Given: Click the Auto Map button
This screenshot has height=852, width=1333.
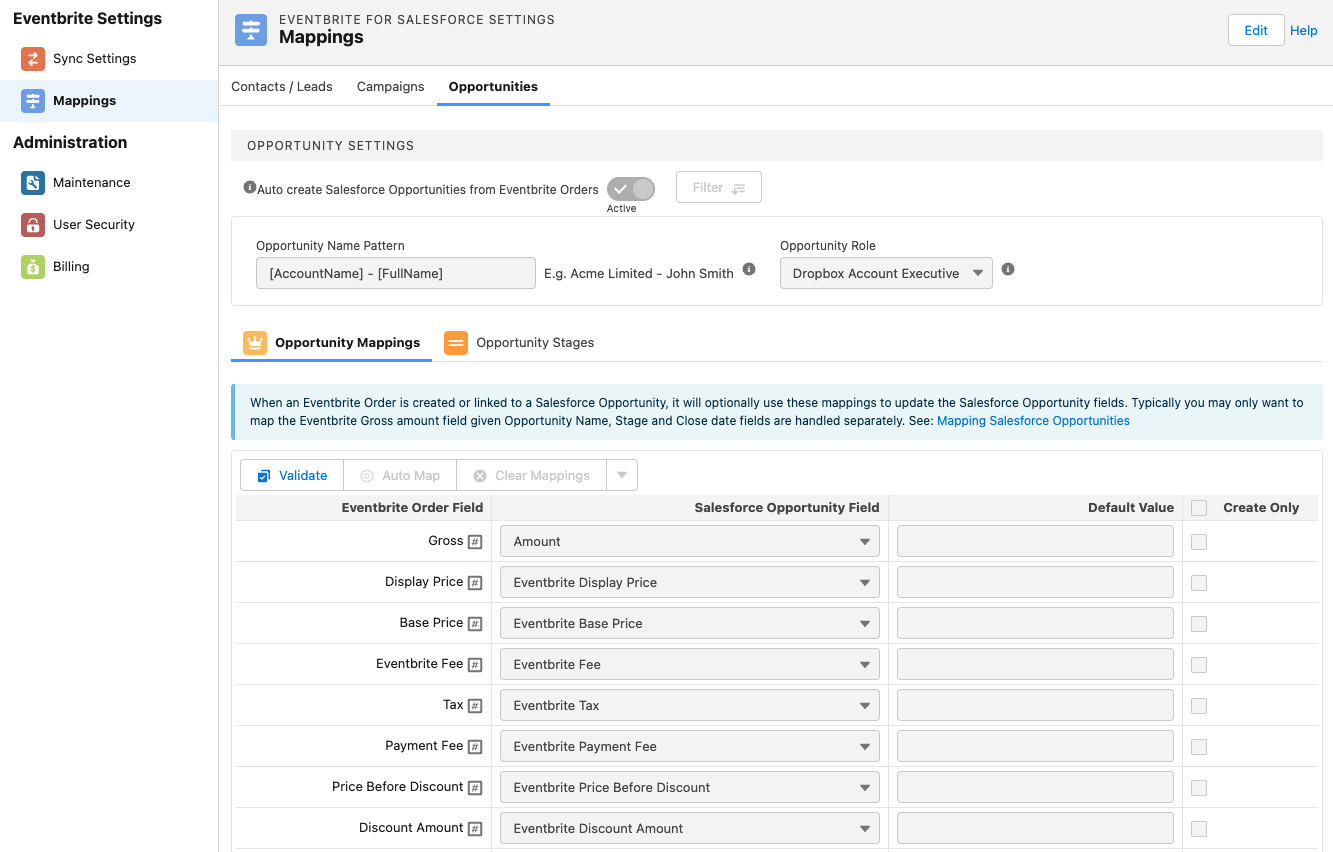Looking at the screenshot, I should (400, 475).
